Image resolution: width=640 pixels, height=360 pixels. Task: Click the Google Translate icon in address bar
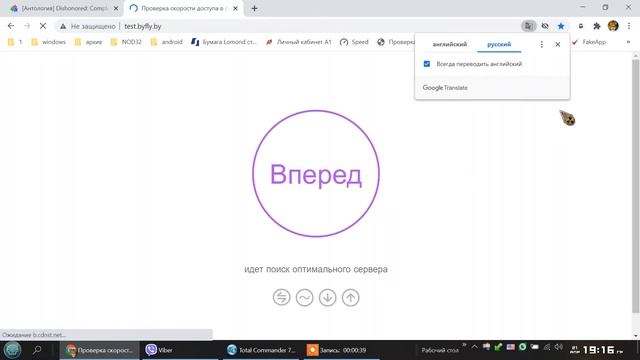click(529, 26)
